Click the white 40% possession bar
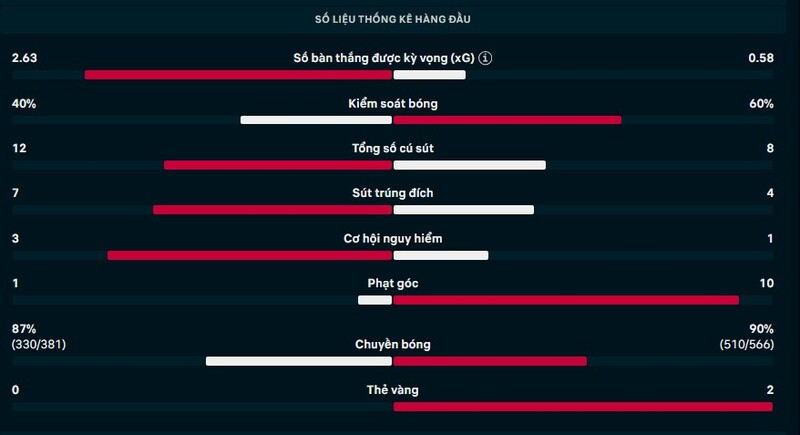 click(316, 120)
